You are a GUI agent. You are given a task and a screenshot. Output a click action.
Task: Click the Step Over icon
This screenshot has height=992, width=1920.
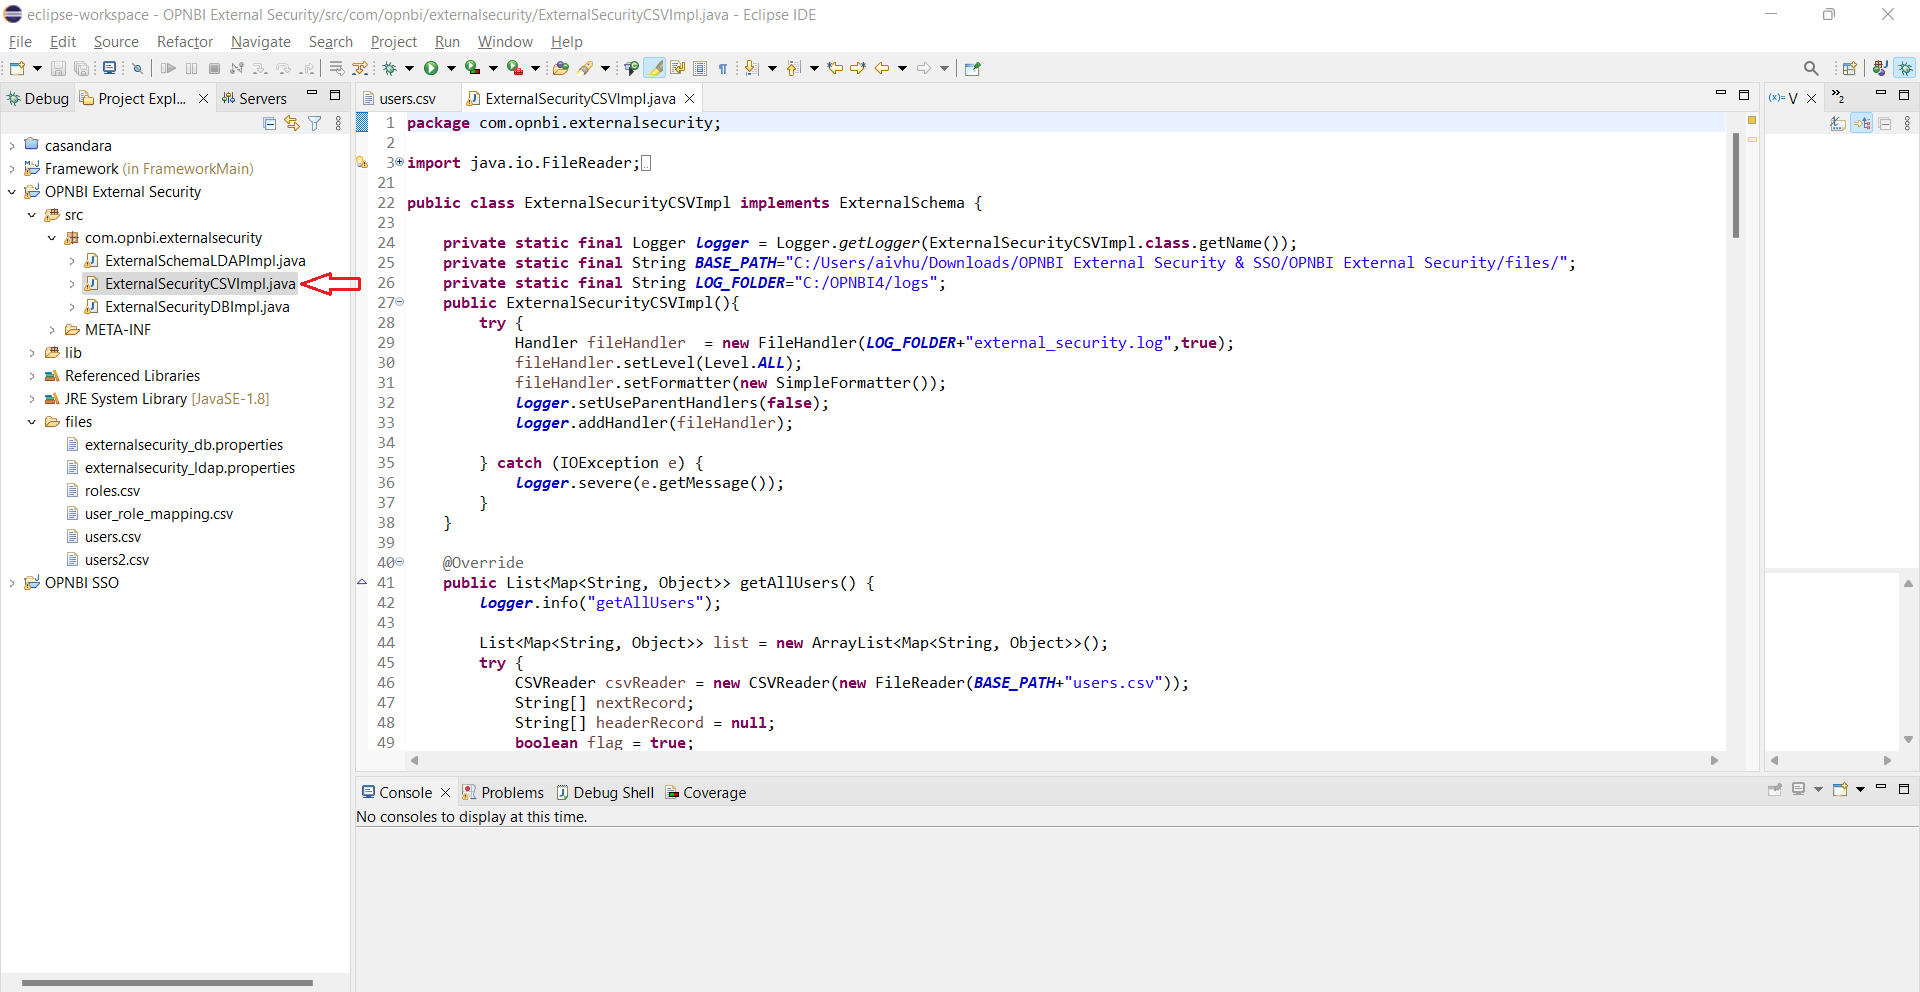point(283,68)
